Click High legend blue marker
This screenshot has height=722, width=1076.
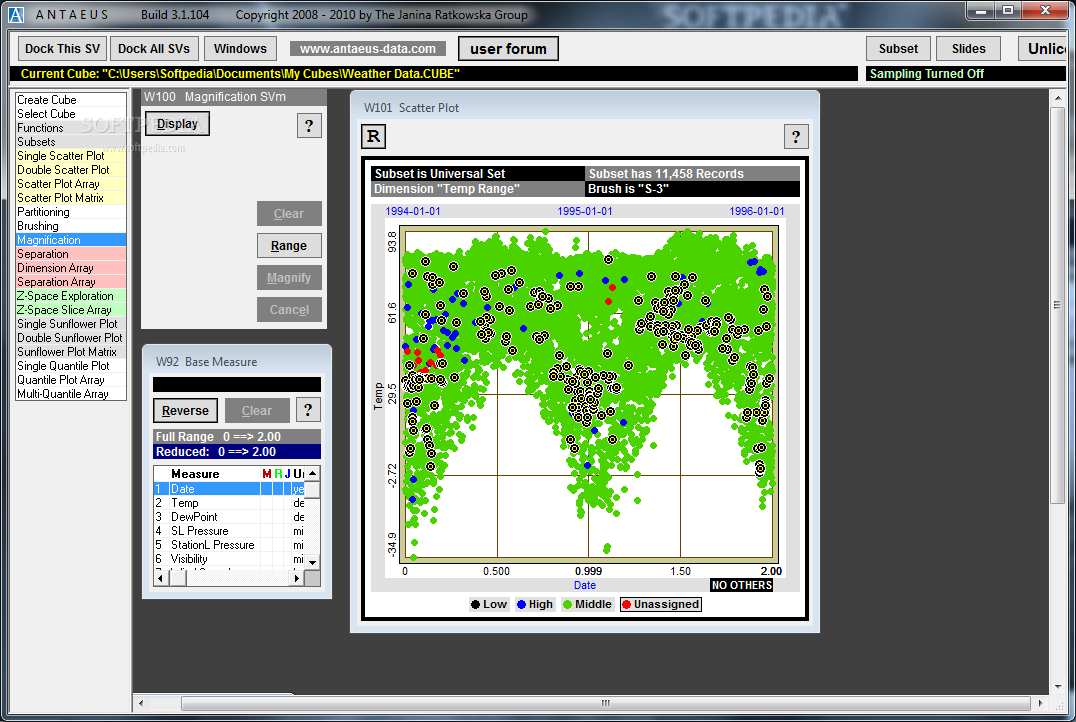521,605
